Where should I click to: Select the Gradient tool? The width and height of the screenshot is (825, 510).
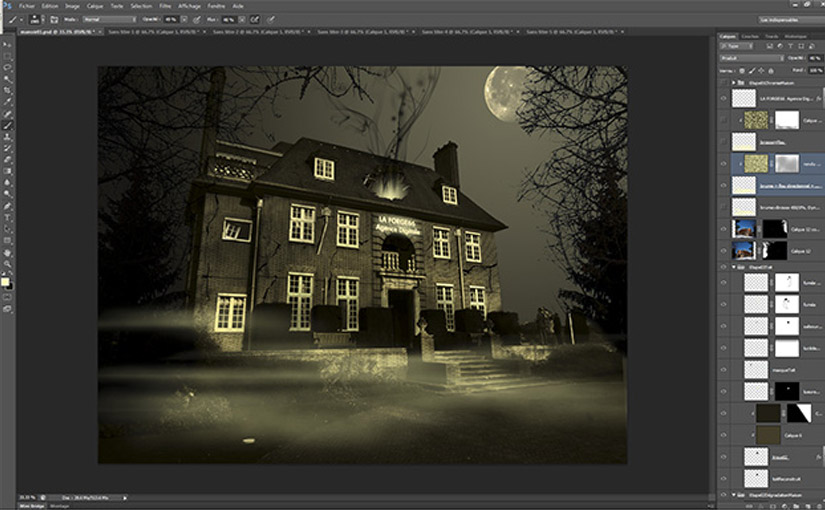[x=7, y=171]
